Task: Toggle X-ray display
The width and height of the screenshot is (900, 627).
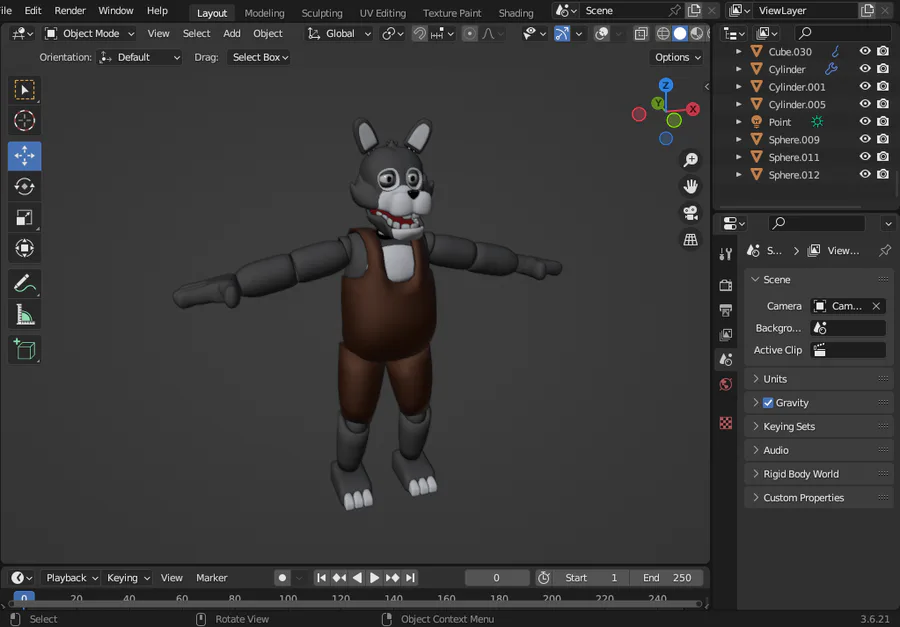Action: (x=641, y=34)
